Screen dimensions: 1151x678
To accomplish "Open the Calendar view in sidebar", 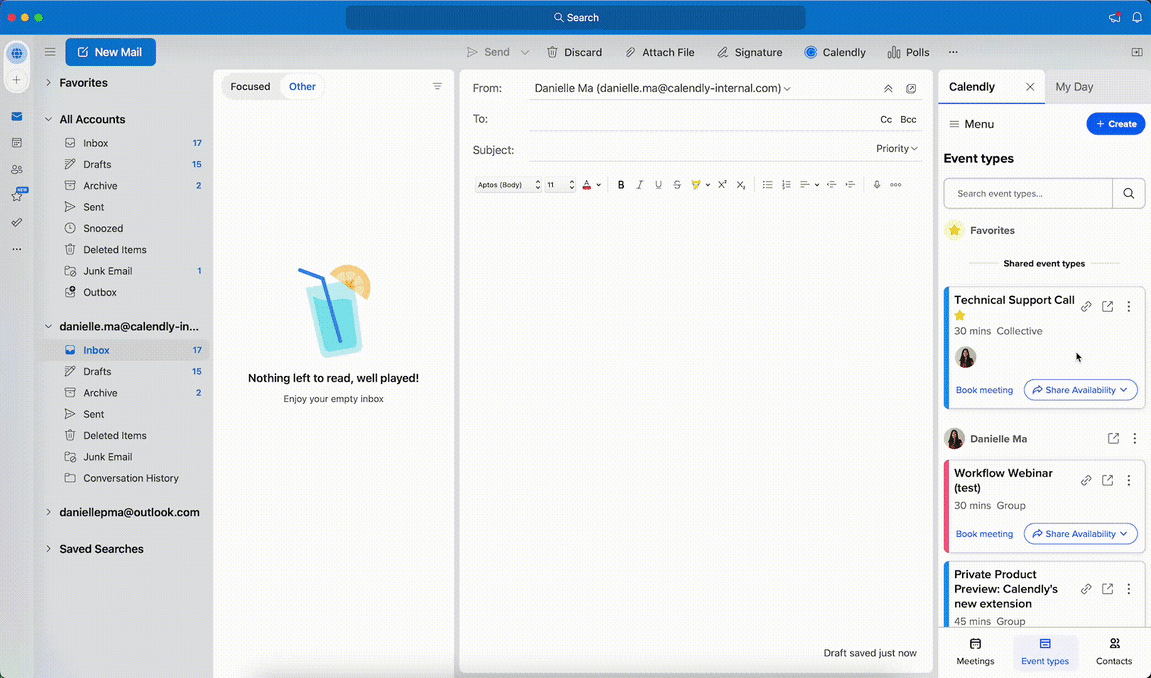I will 17,143.
